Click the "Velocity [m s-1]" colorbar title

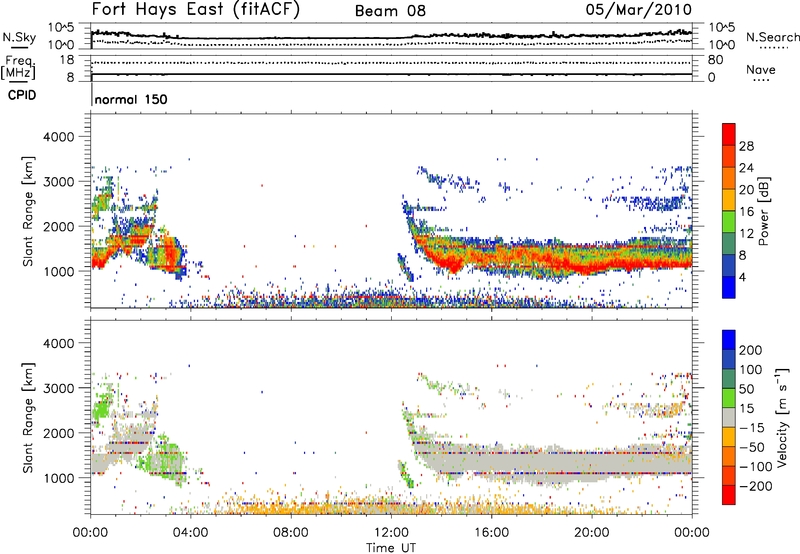click(782, 417)
